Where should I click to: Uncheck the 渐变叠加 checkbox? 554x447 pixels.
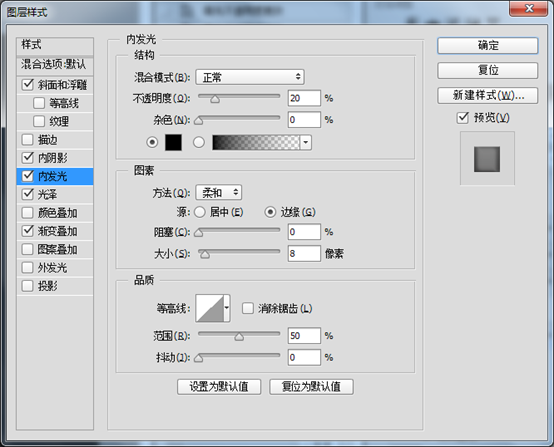[28, 231]
